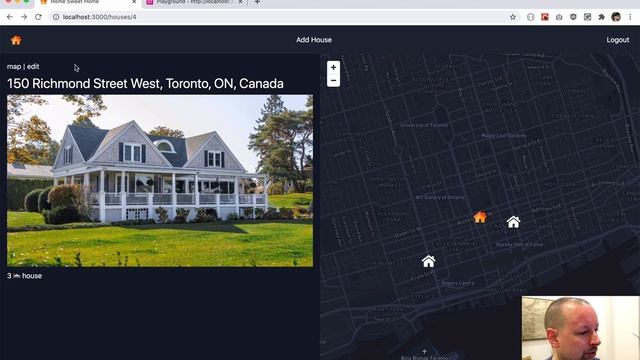Click the Logout link
This screenshot has width=640, height=360.
618,40
